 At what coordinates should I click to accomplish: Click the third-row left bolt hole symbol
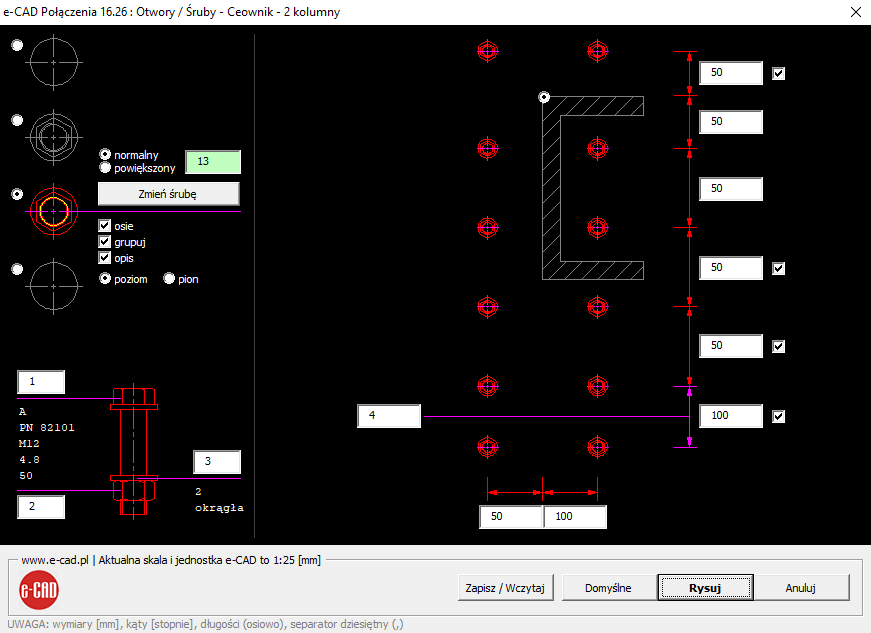pos(488,228)
